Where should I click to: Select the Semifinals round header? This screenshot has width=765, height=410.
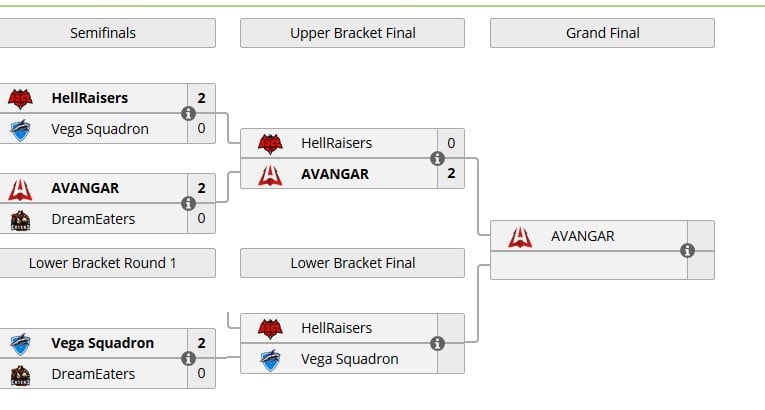pos(103,33)
